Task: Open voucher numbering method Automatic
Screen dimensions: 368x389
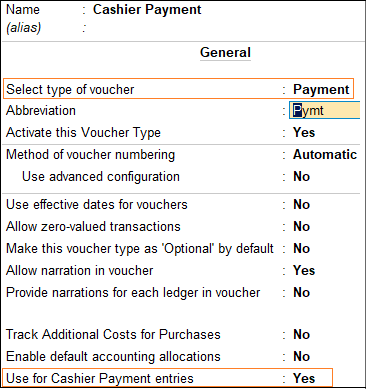Action: coord(325,154)
